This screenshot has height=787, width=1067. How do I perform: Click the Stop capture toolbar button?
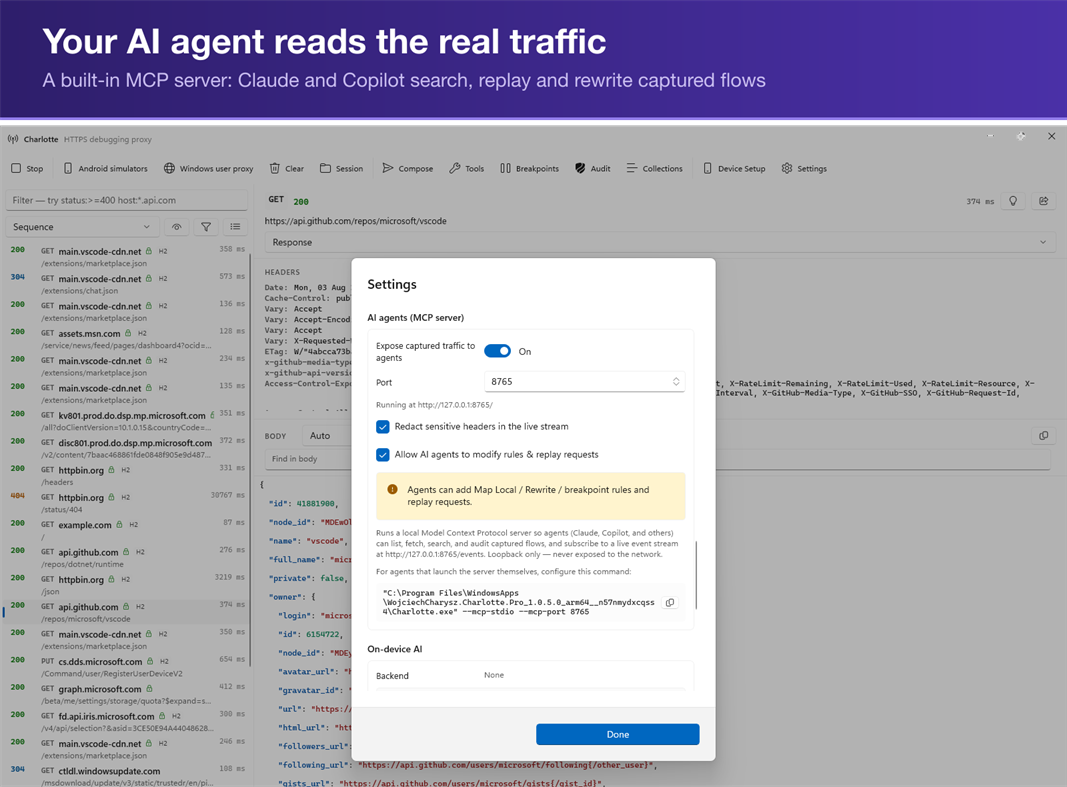(x=27, y=169)
